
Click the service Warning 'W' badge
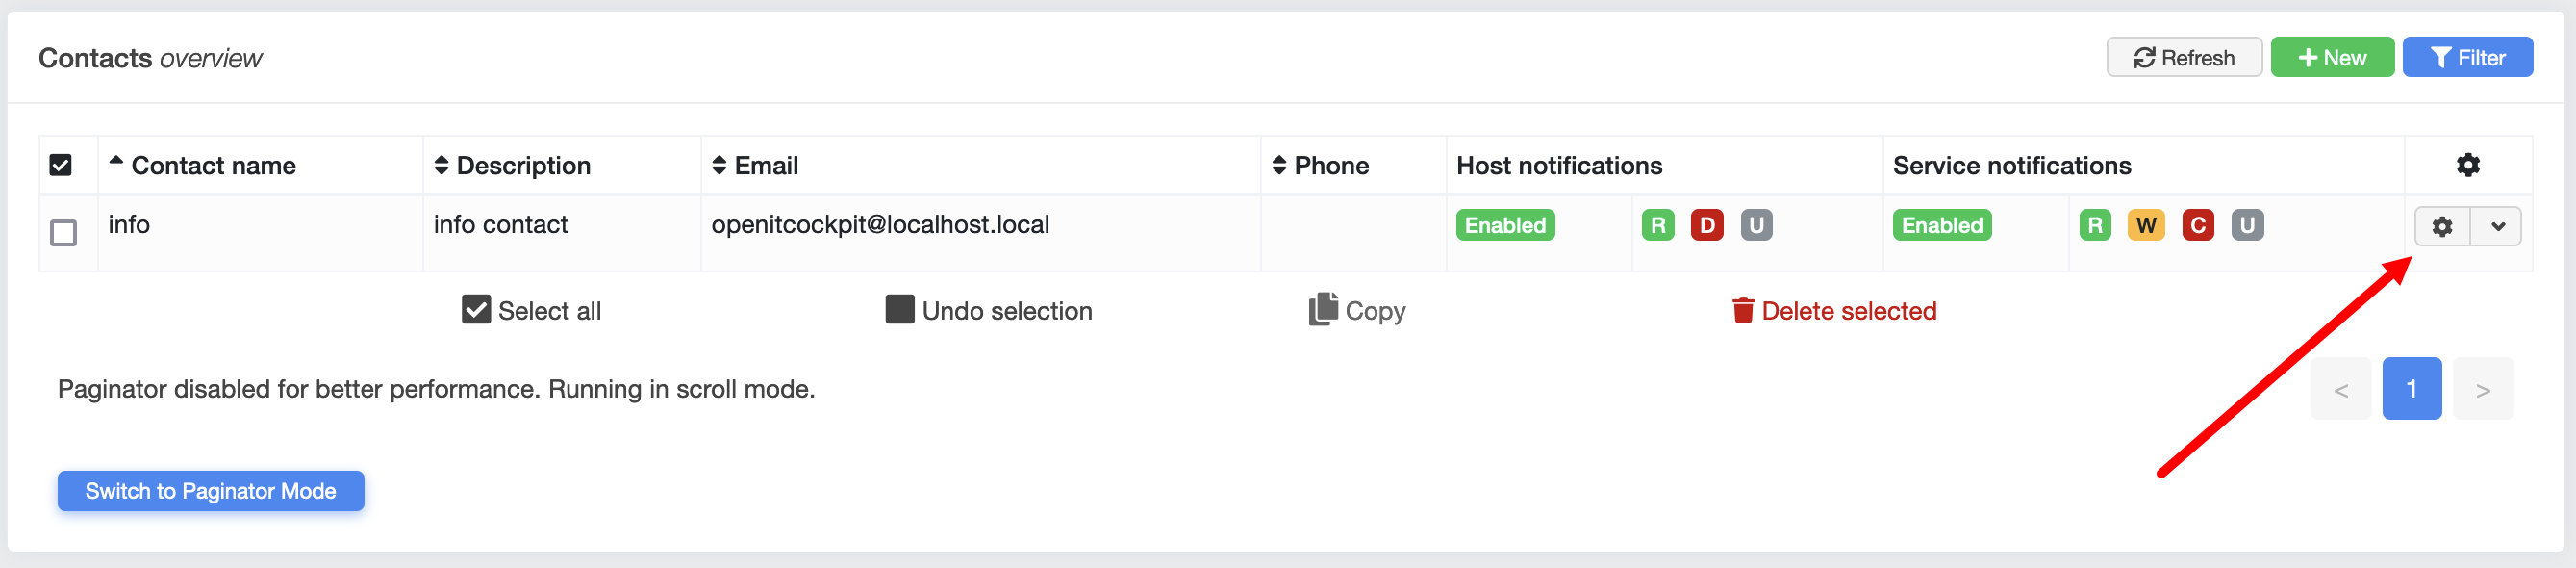[x=2145, y=225]
